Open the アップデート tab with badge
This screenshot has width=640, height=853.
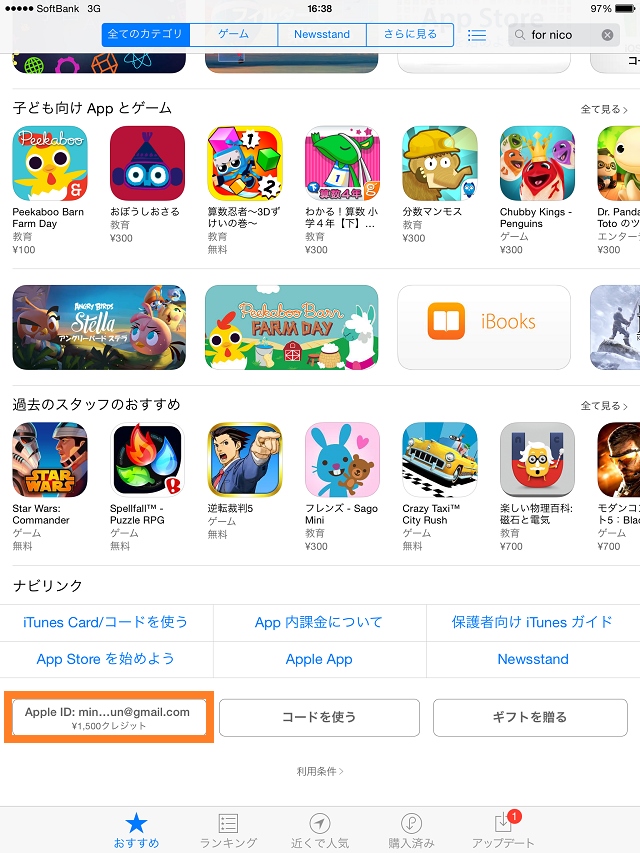pos(503,830)
